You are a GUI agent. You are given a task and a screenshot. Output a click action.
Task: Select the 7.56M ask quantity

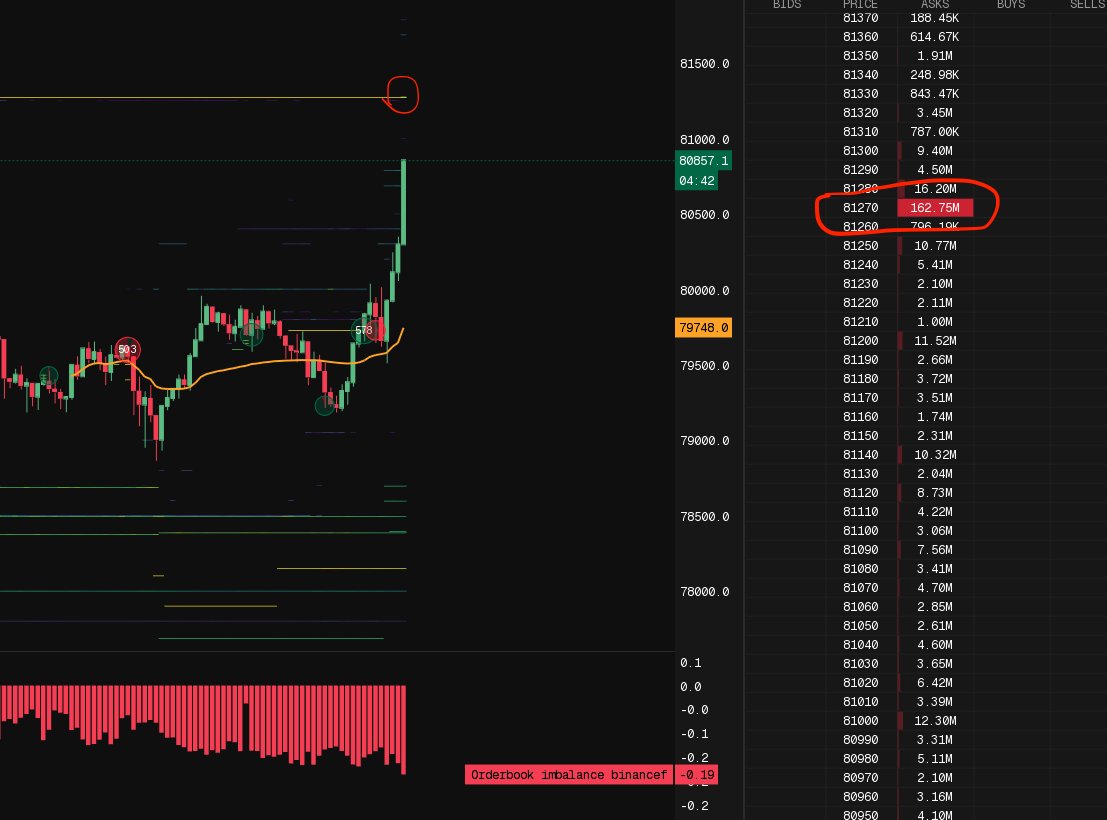935,550
